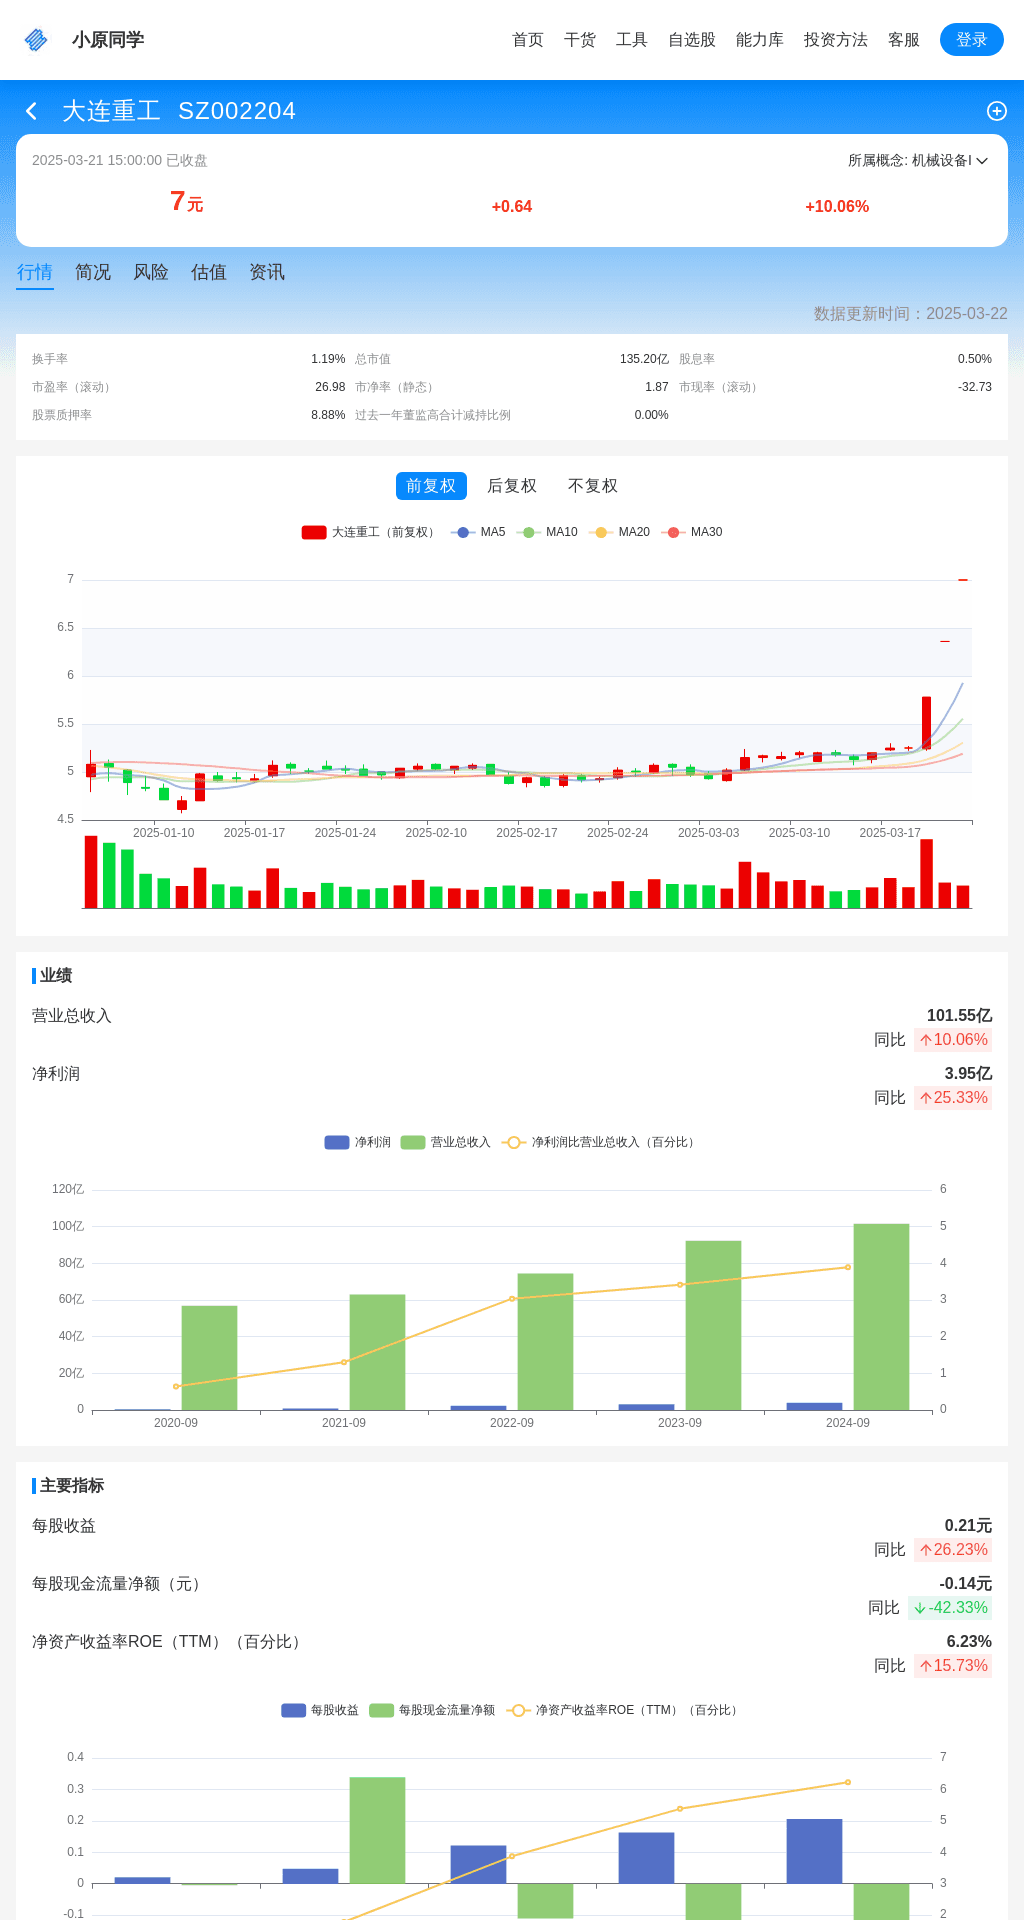Switch to the 风险 tab

[x=151, y=272]
